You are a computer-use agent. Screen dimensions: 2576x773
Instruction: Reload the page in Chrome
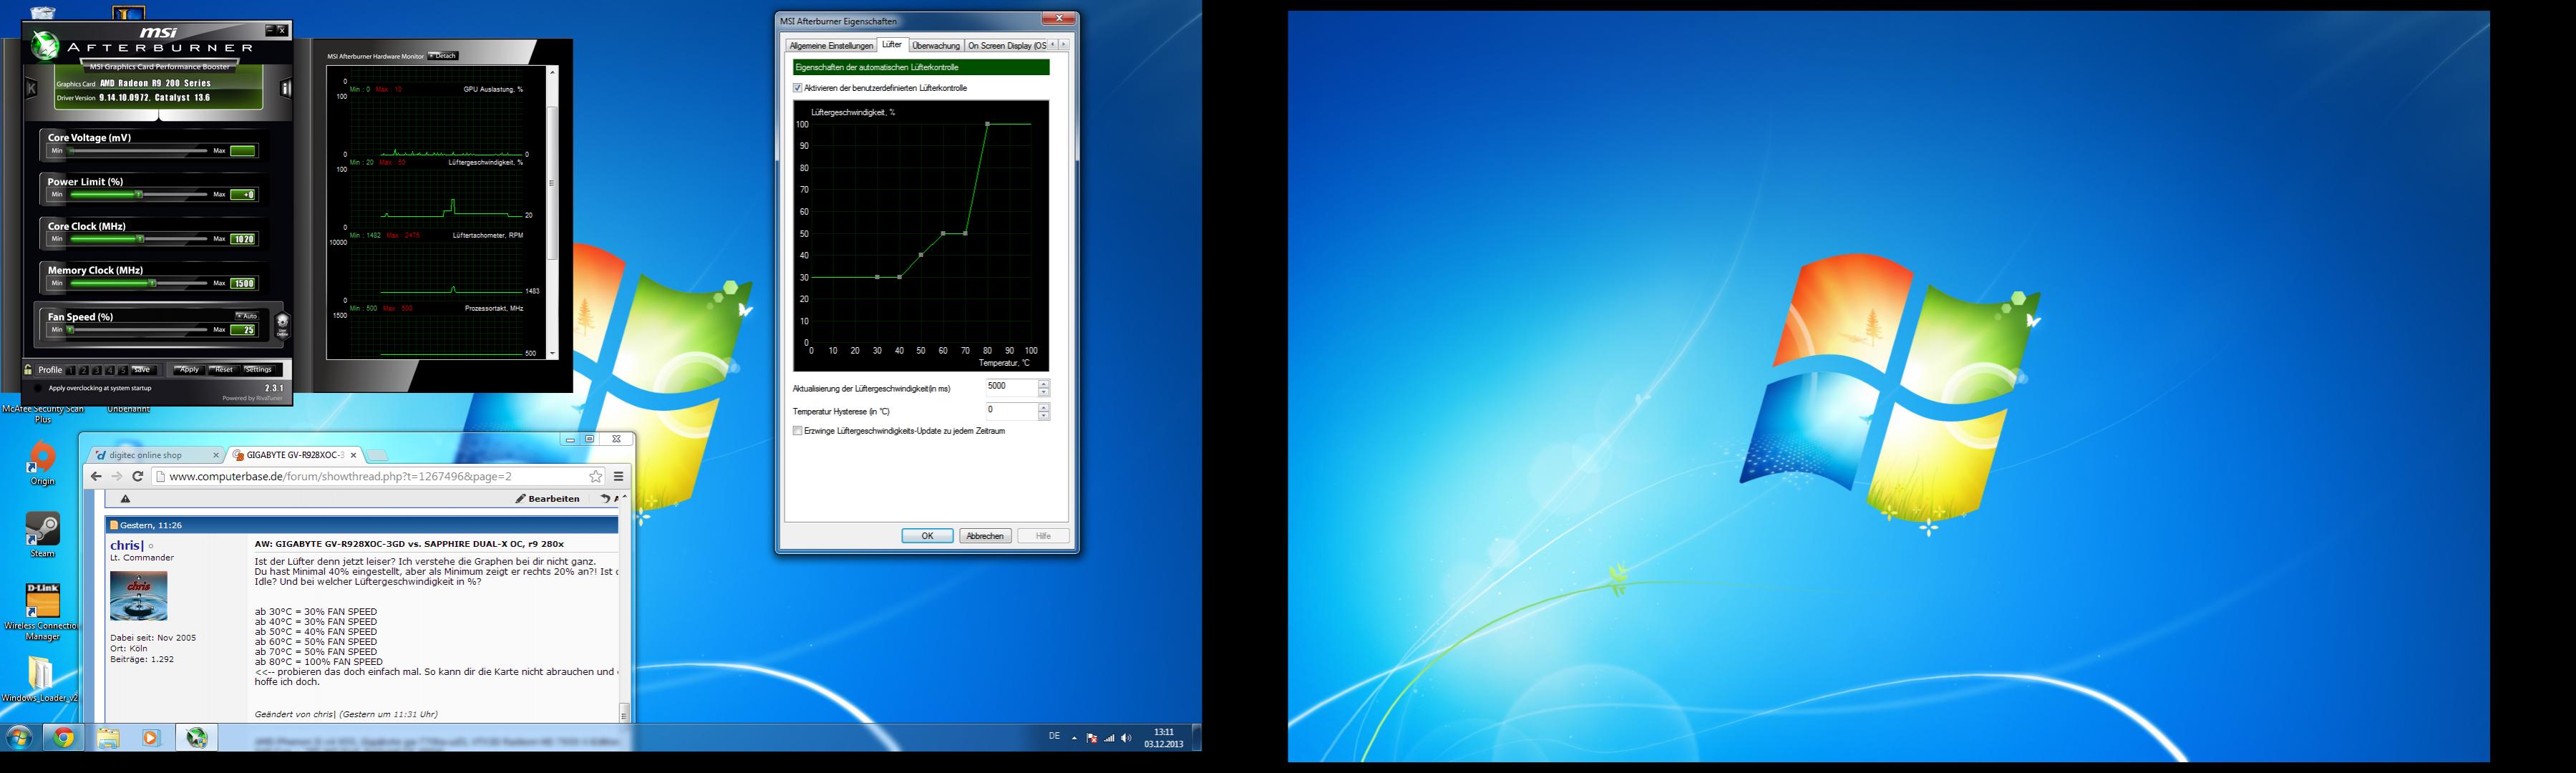pyautogui.click(x=138, y=477)
